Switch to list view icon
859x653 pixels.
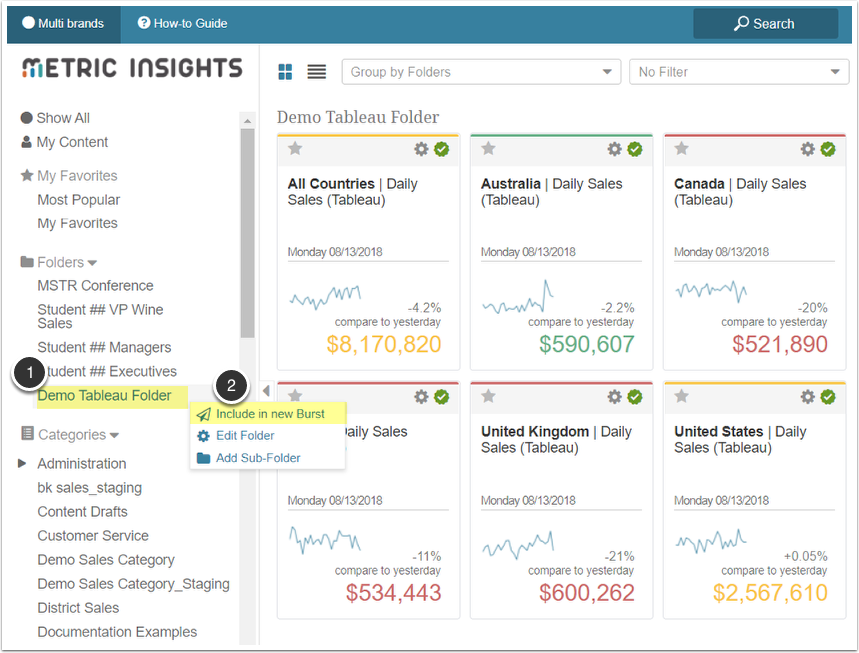pos(317,72)
